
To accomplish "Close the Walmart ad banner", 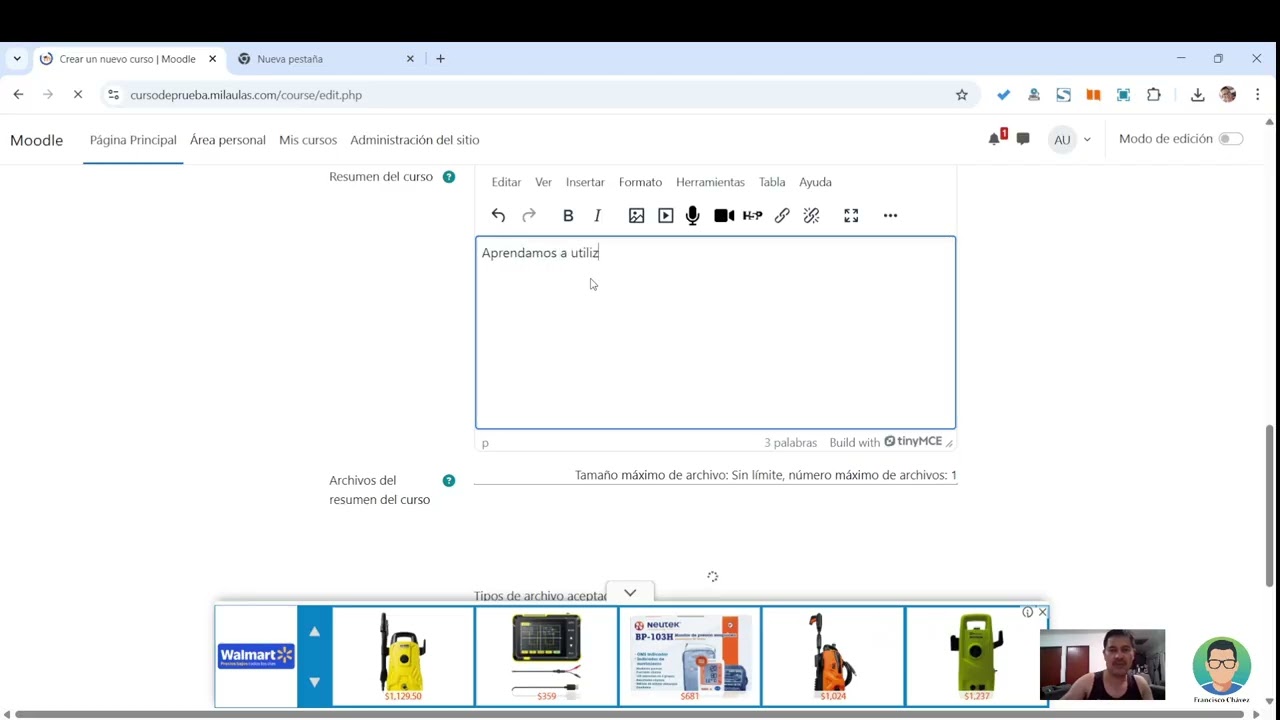I will (x=1042, y=612).
